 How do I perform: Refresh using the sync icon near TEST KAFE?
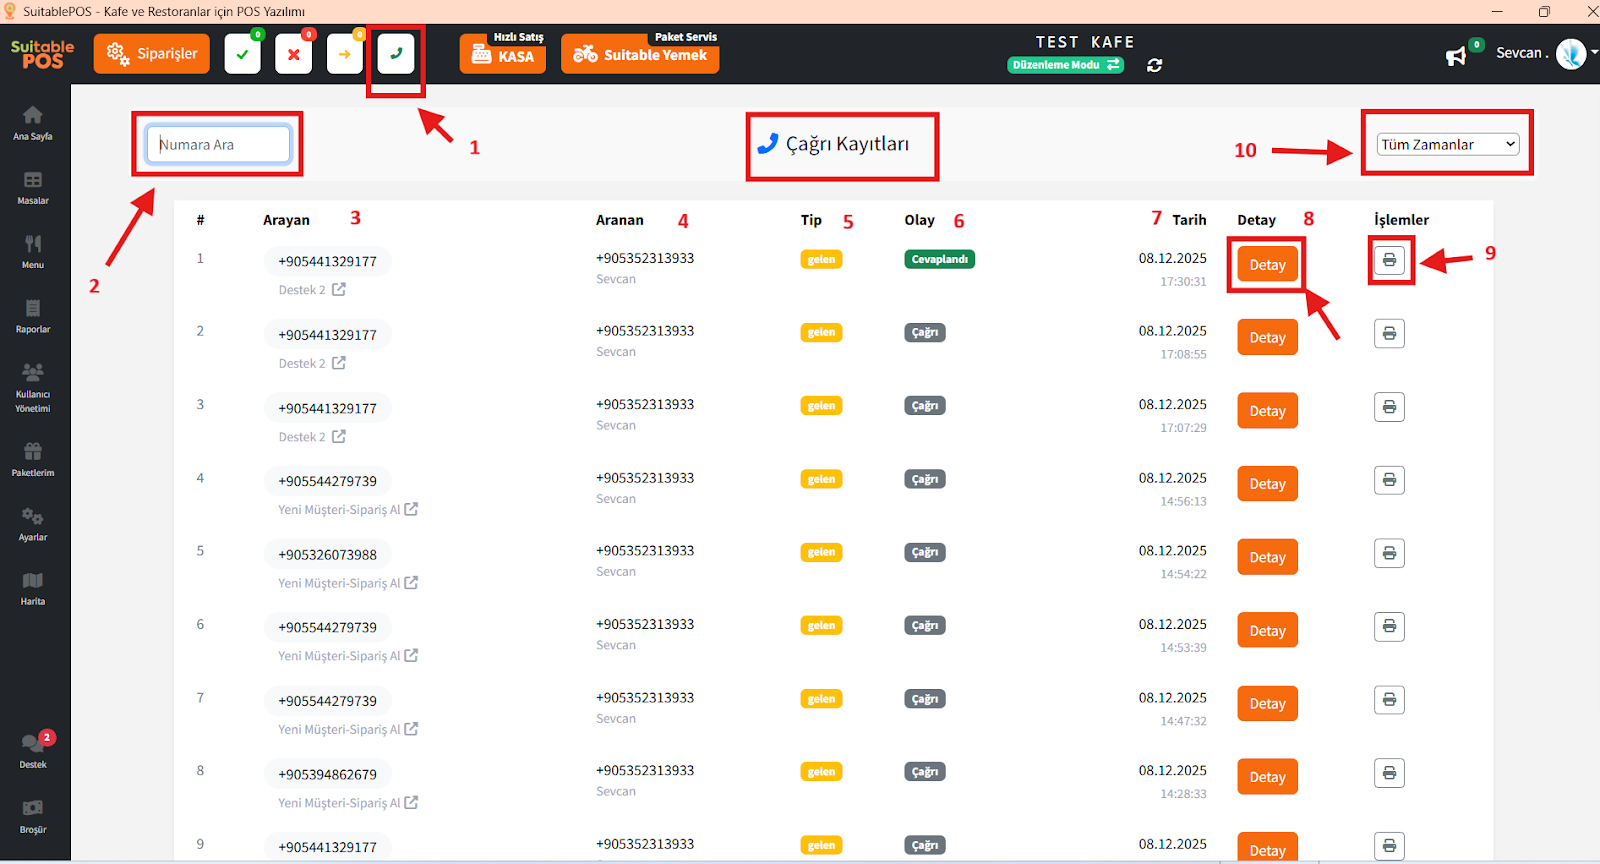click(1155, 65)
